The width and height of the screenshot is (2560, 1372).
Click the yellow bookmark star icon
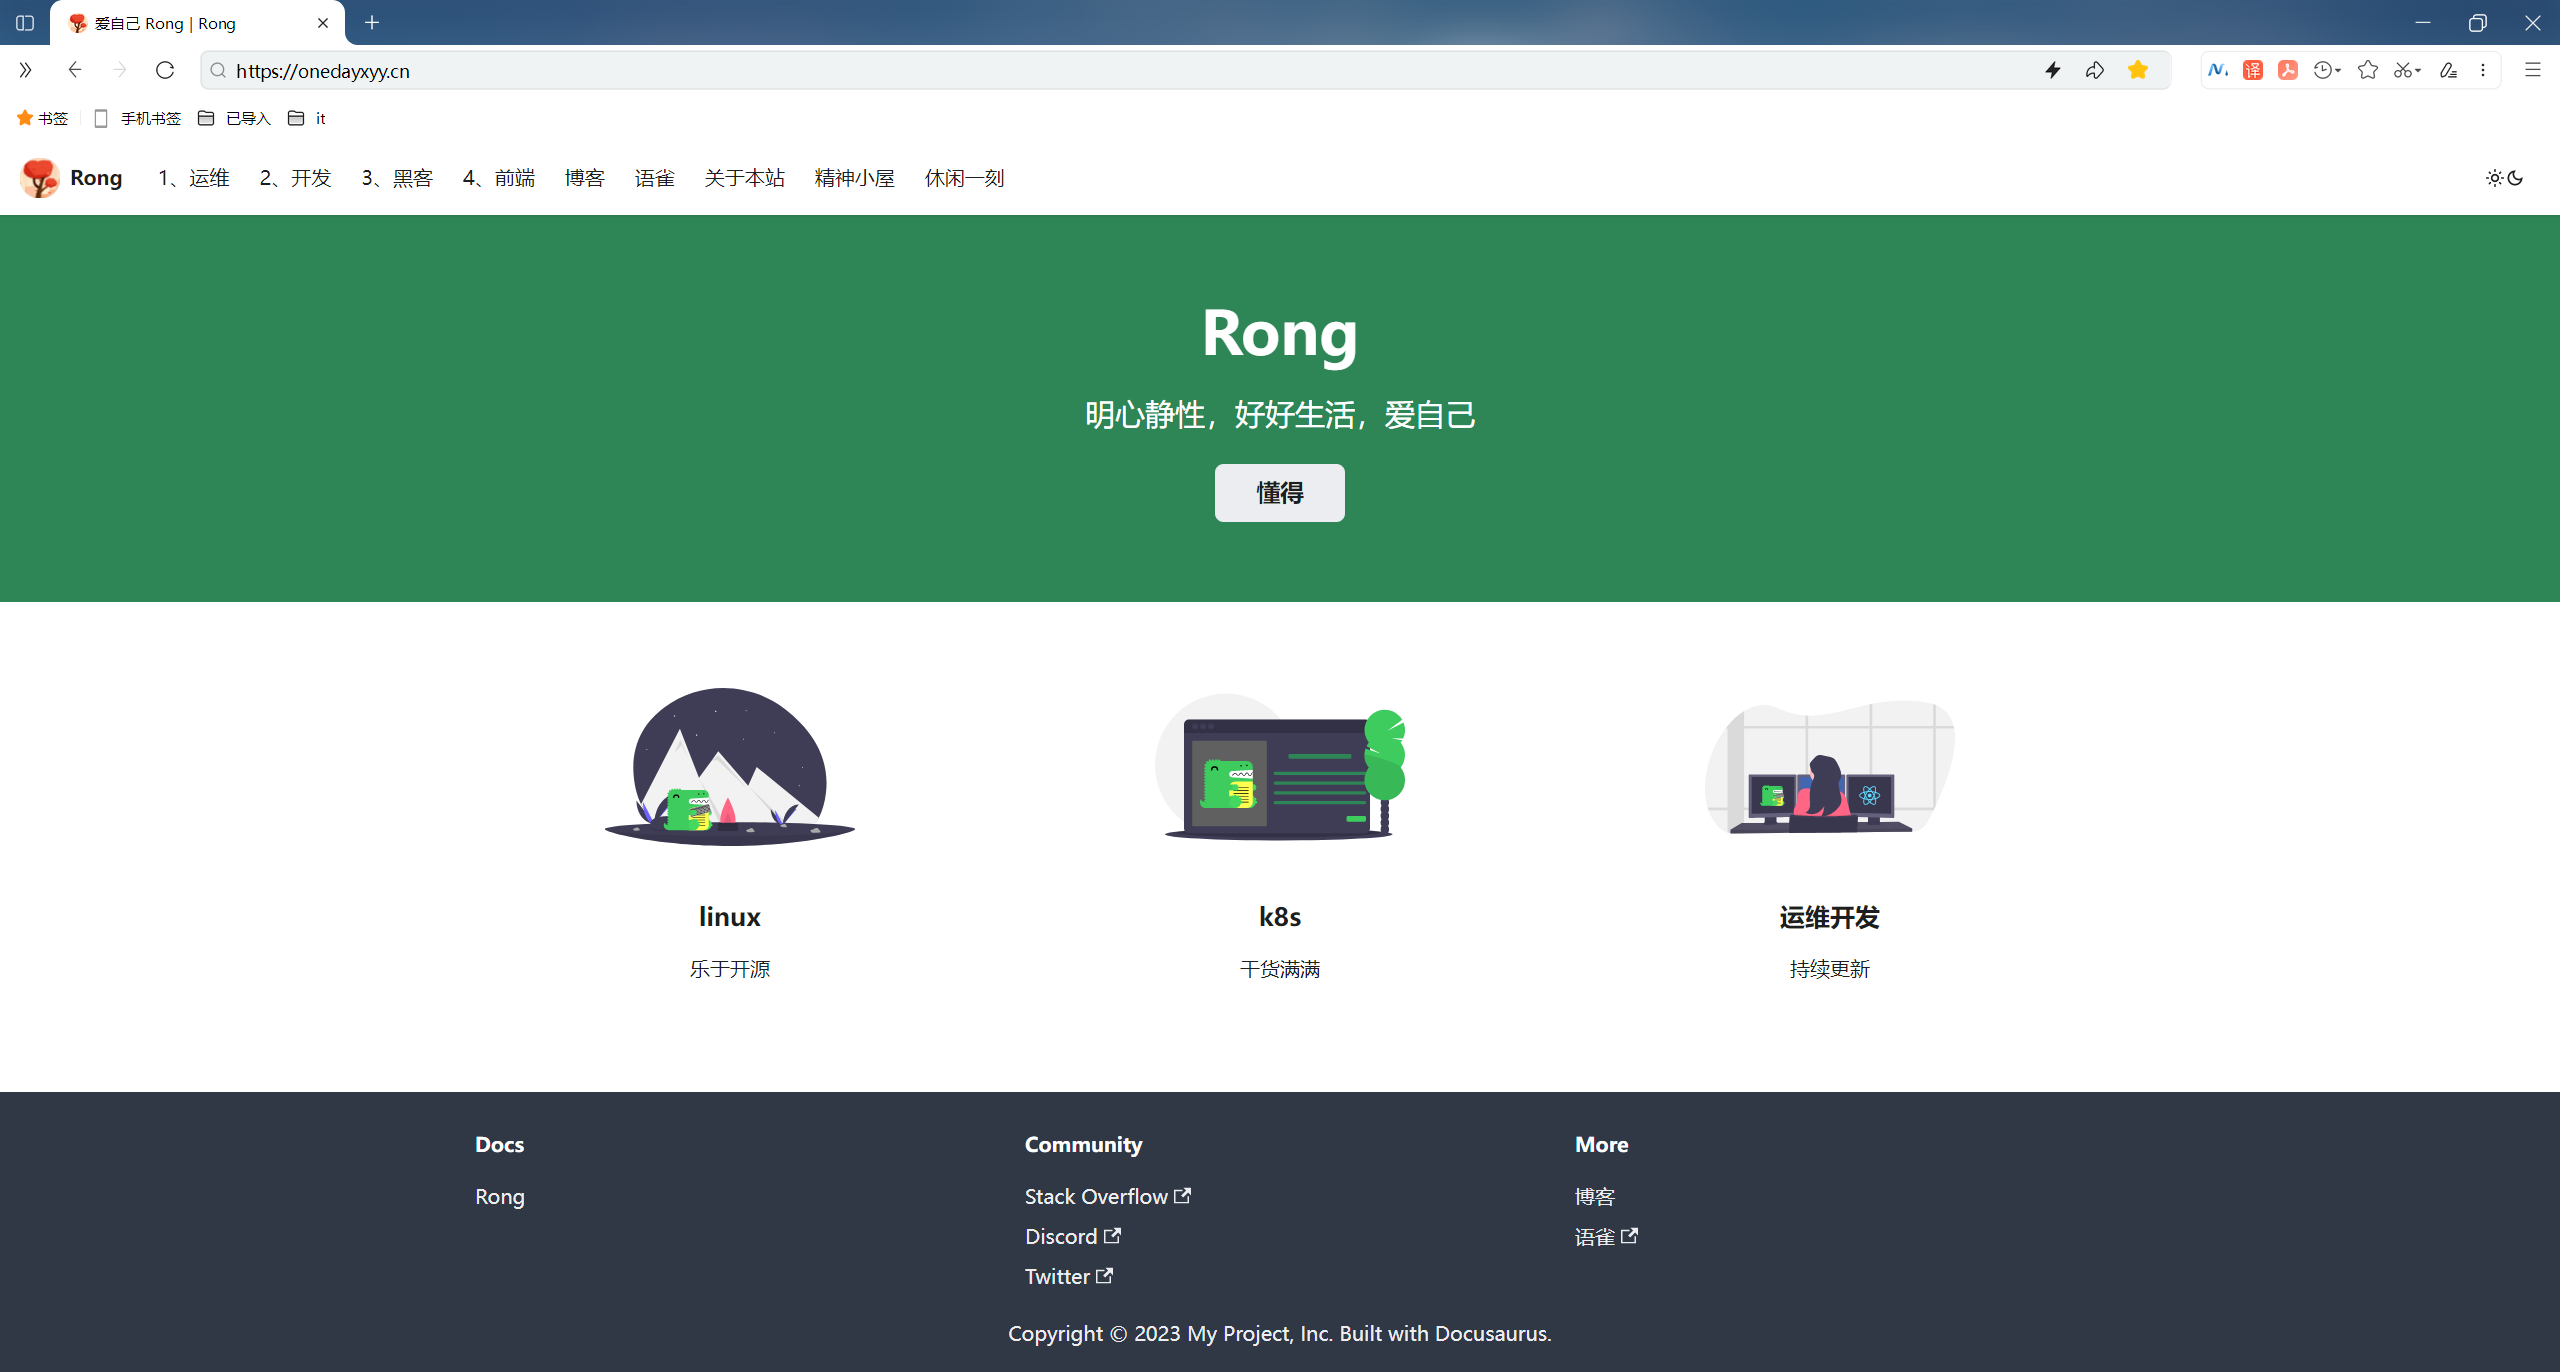[x=2138, y=70]
